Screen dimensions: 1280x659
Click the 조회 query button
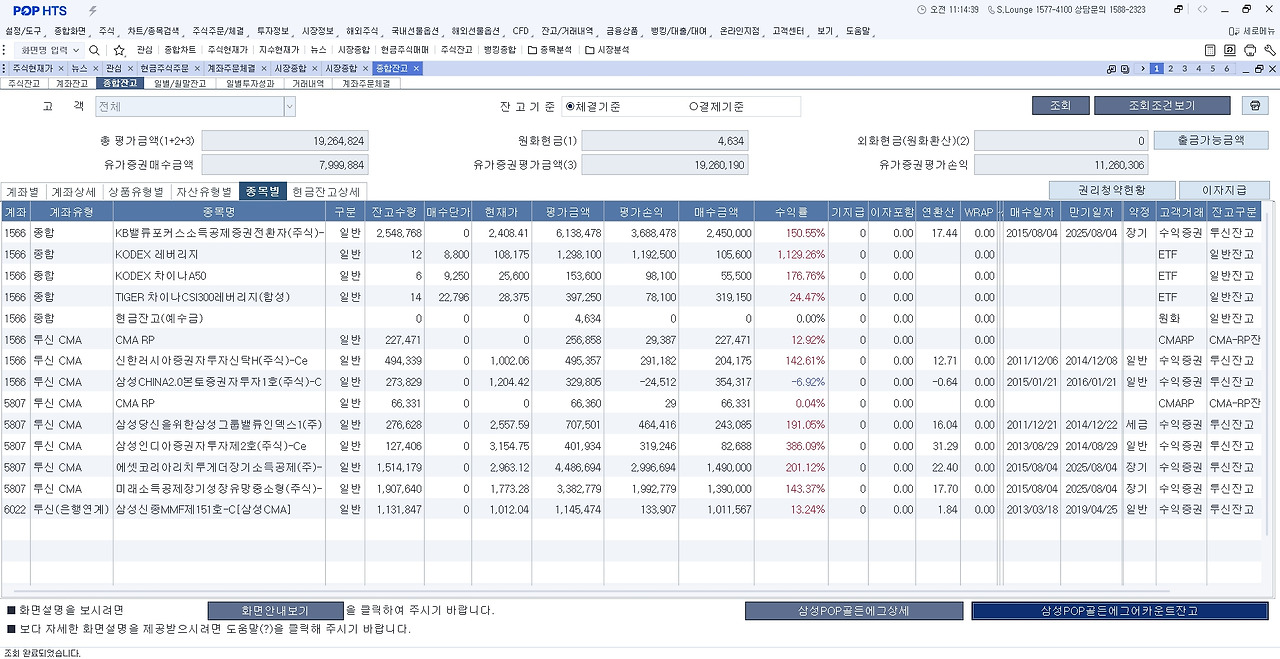tap(1060, 106)
